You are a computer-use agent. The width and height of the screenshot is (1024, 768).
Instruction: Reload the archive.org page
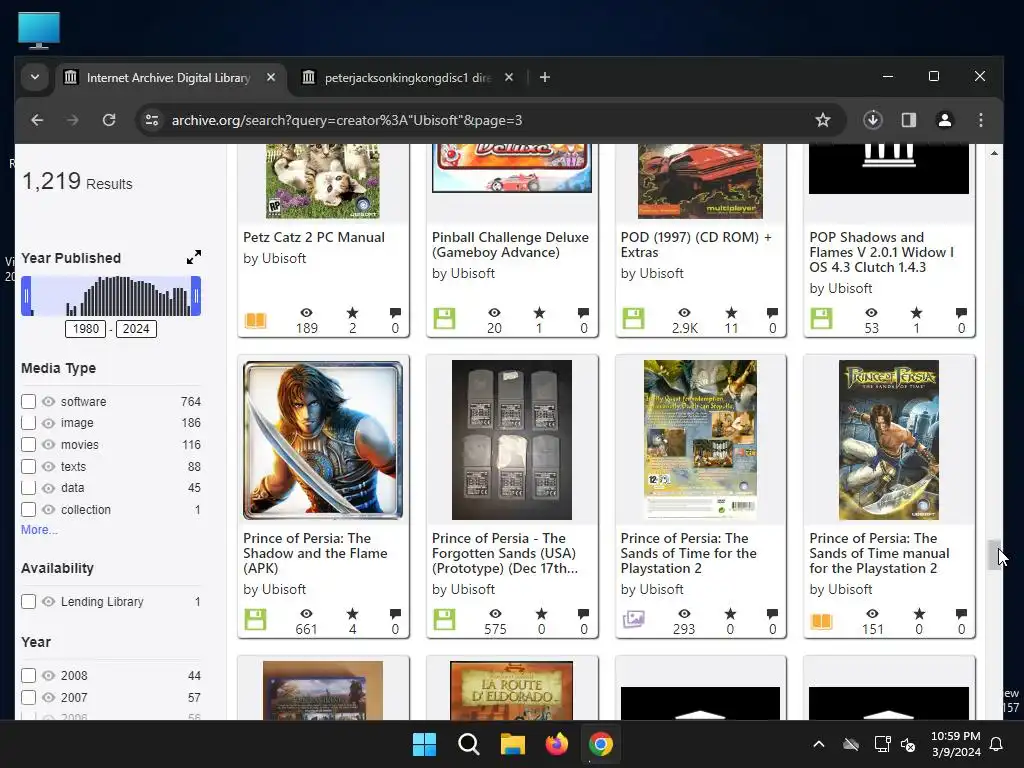click(x=109, y=120)
